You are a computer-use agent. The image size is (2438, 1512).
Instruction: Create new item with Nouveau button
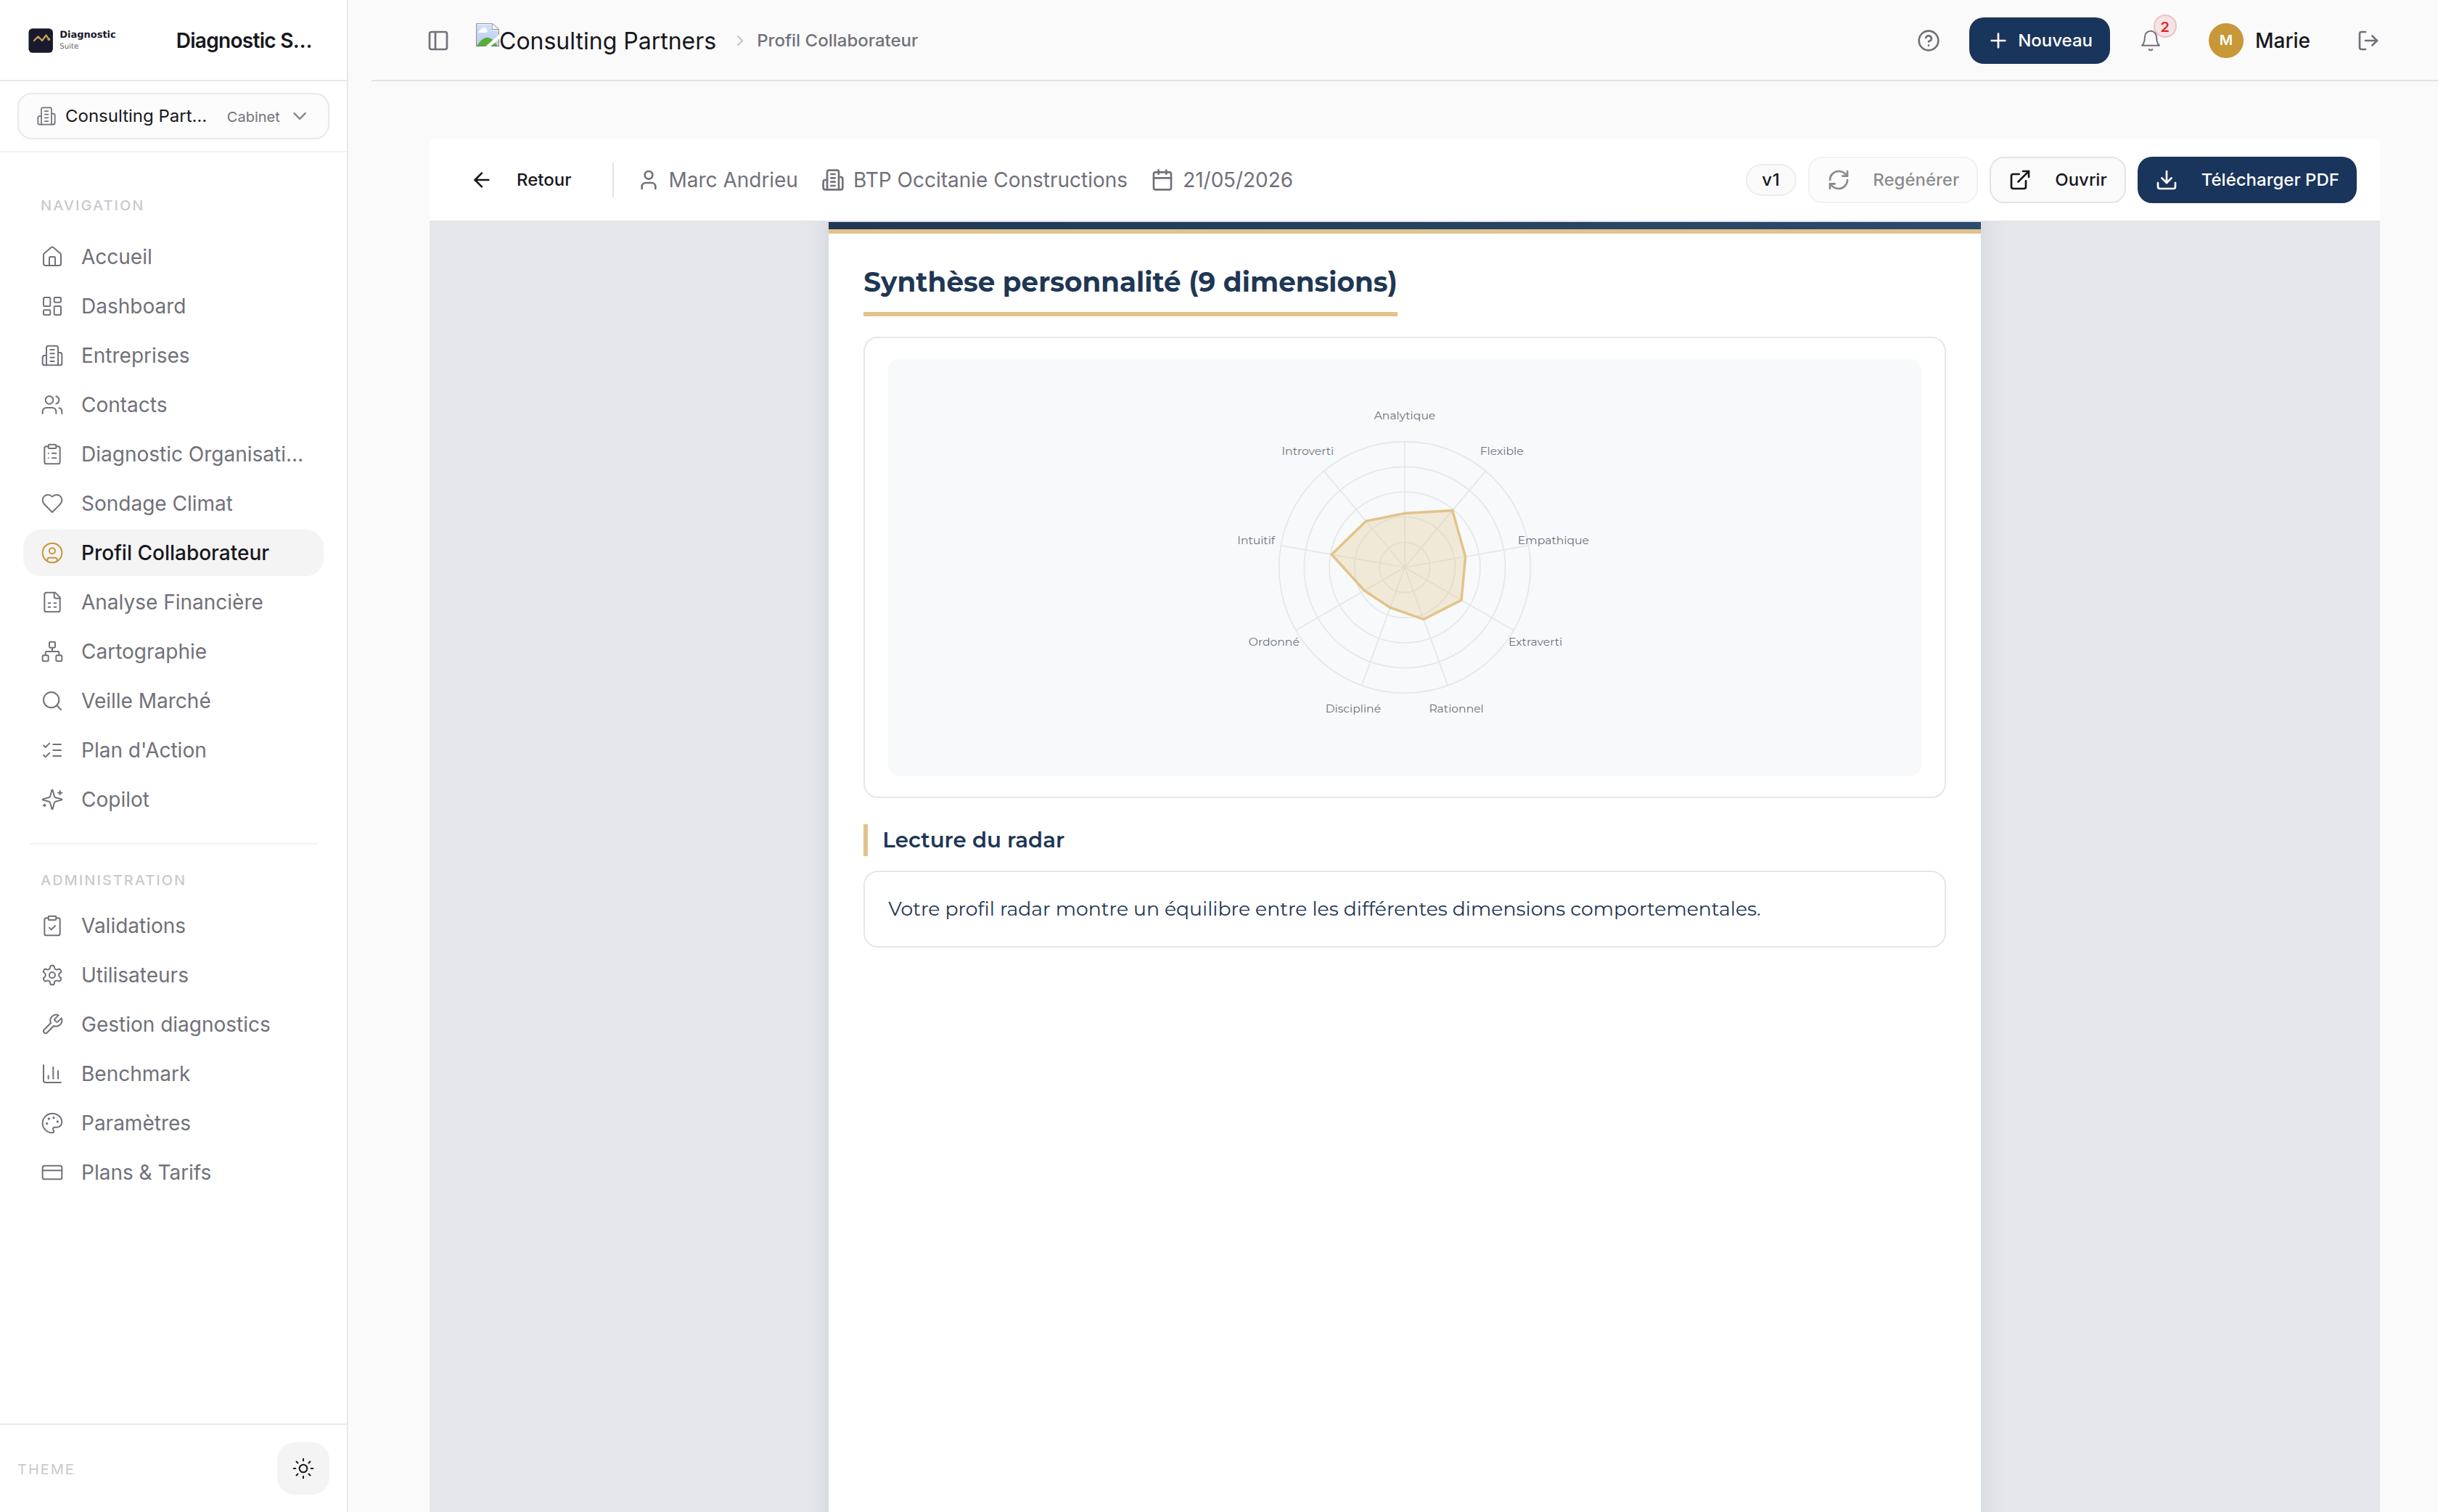pos(2038,40)
